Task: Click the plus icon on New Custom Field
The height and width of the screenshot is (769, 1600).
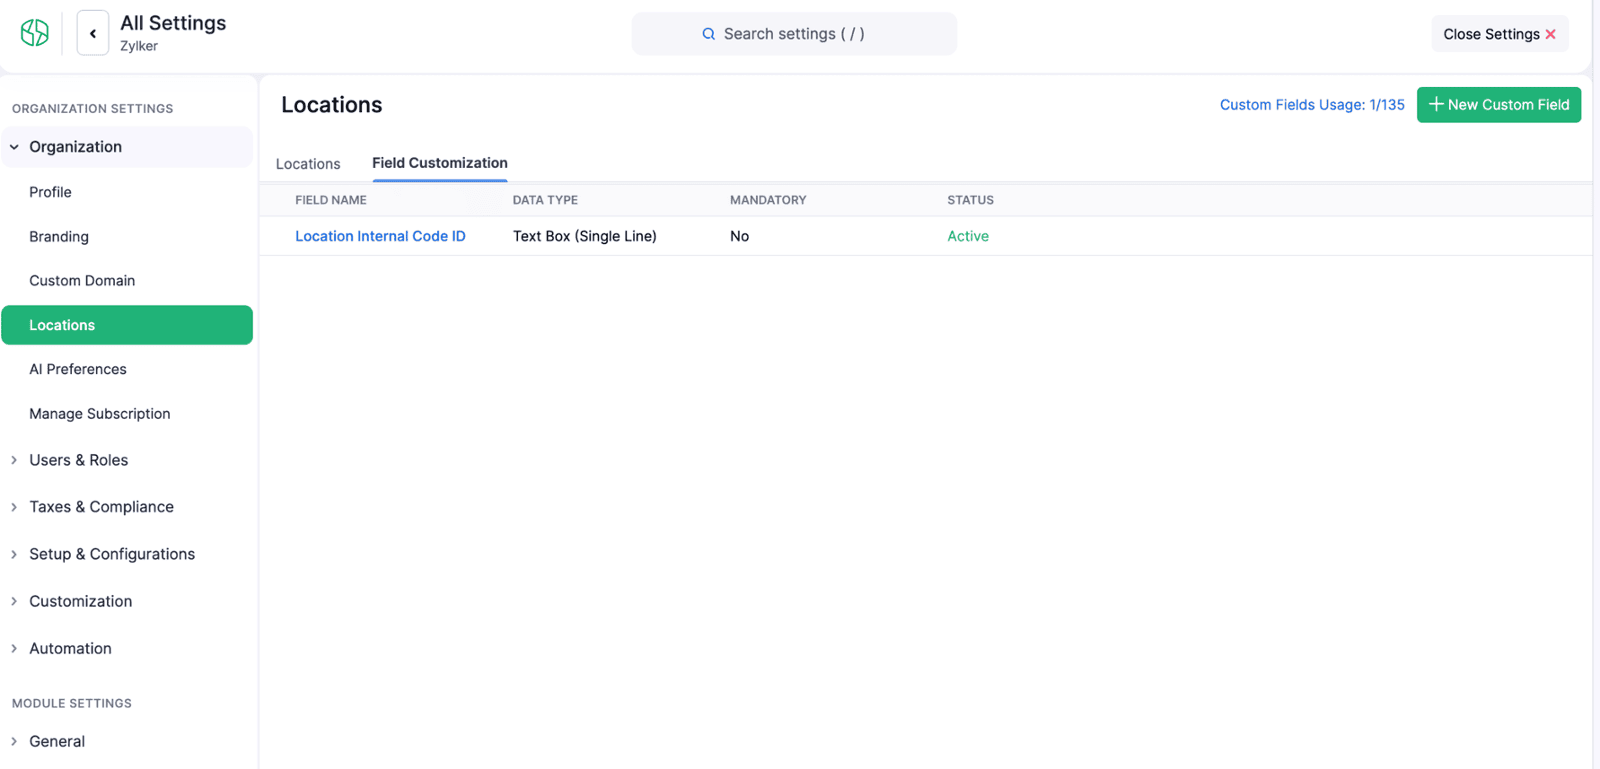Action: [1436, 104]
